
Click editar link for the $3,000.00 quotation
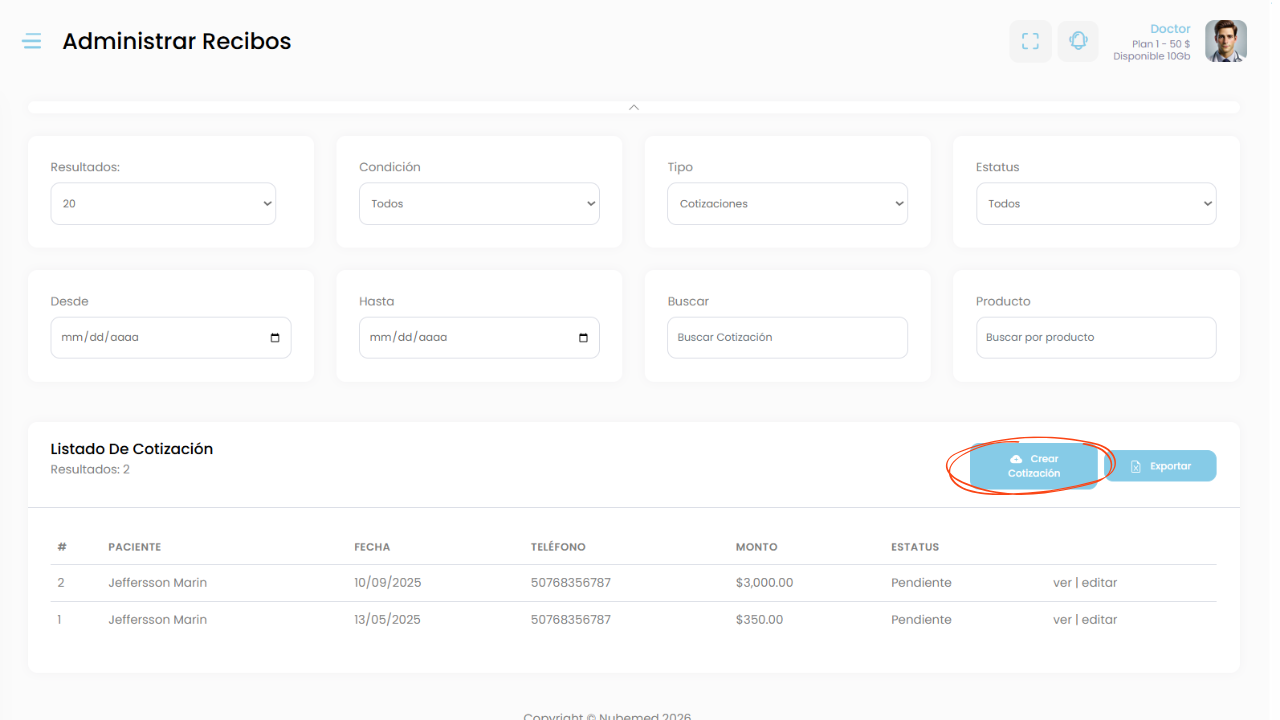[x=1099, y=583]
